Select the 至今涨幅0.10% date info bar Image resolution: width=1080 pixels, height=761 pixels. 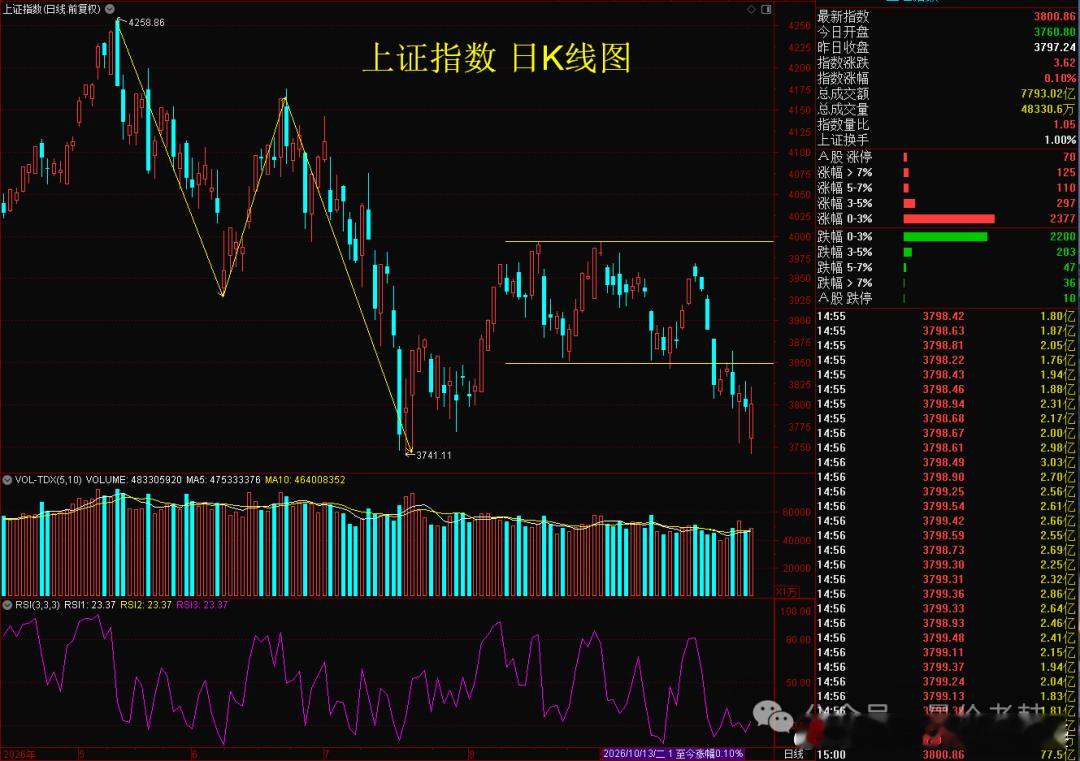(673, 754)
